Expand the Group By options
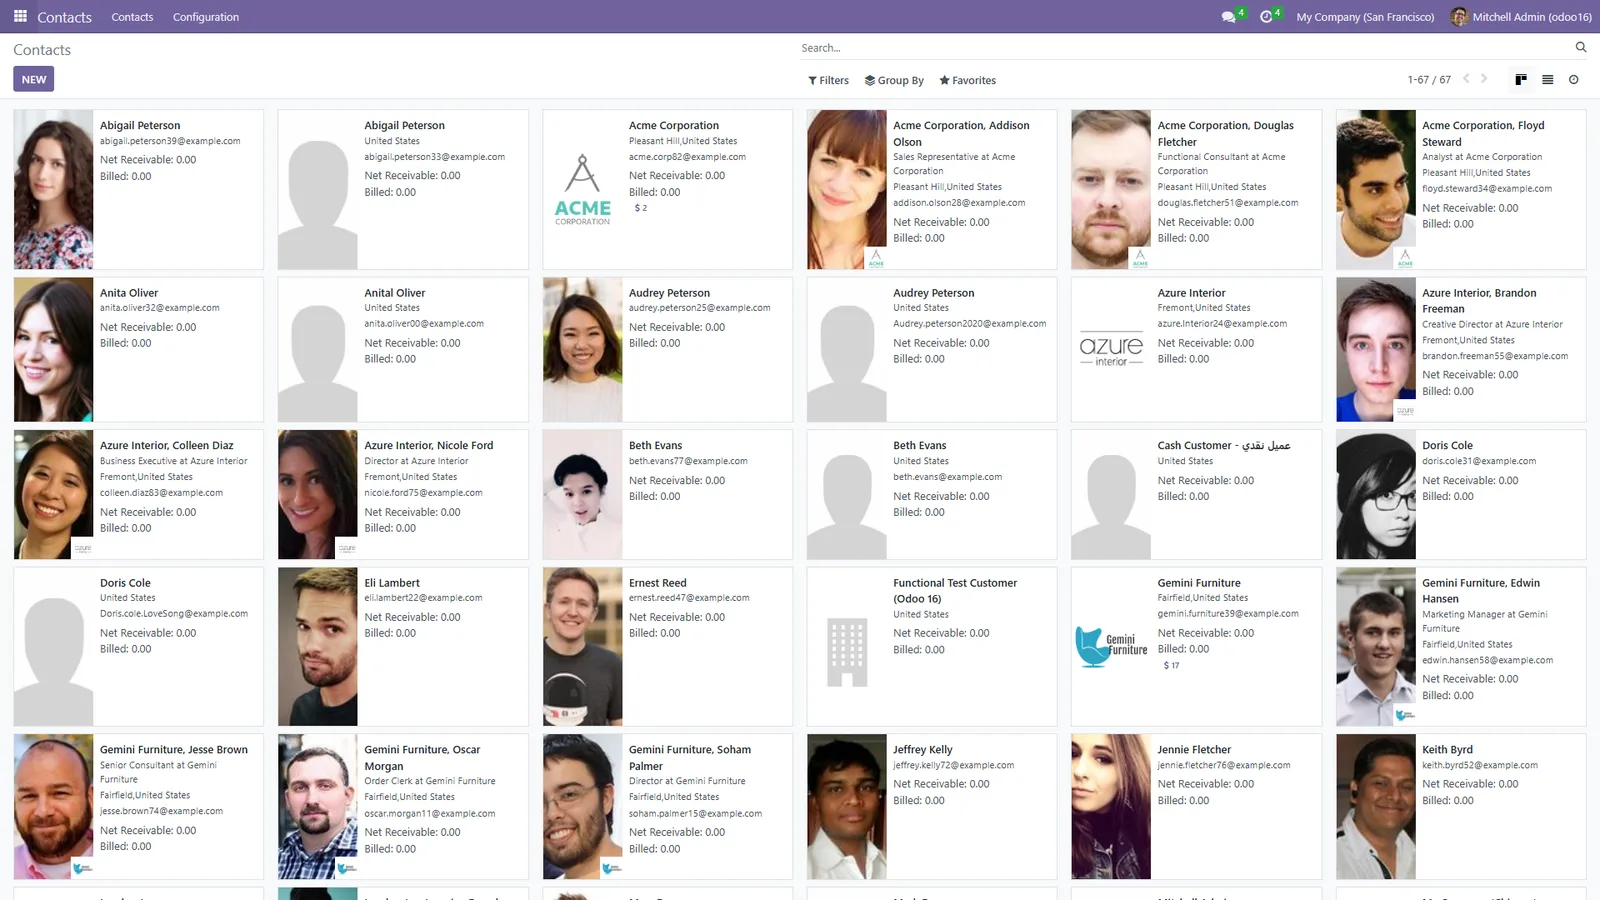The height and width of the screenshot is (900, 1600). pos(894,80)
